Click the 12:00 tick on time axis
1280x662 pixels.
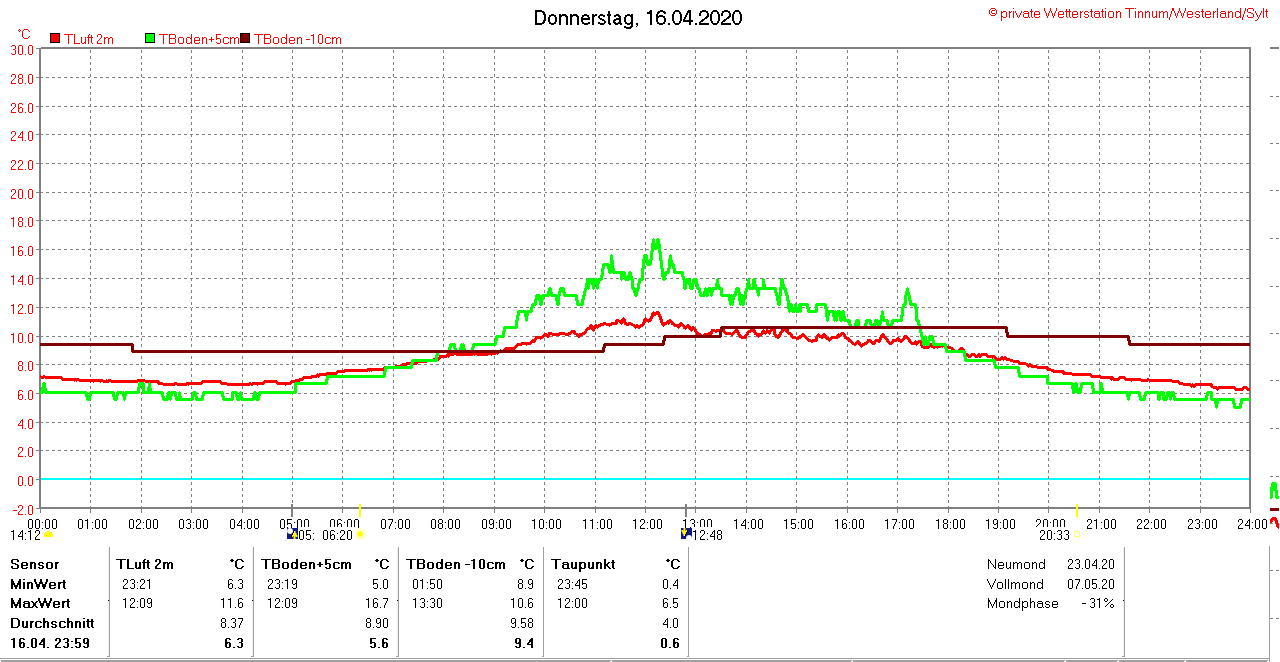click(x=646, y=524)
